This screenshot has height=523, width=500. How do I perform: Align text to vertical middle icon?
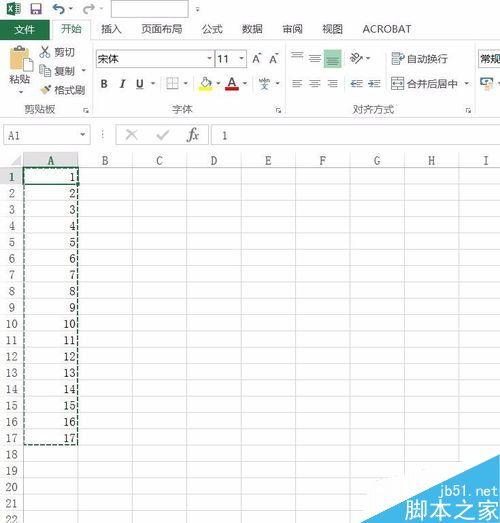click(315, 58)
